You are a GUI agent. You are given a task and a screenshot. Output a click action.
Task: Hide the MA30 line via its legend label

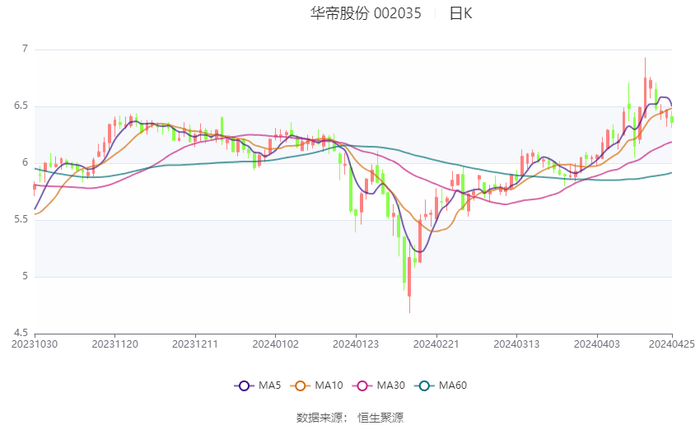point(390,386)
